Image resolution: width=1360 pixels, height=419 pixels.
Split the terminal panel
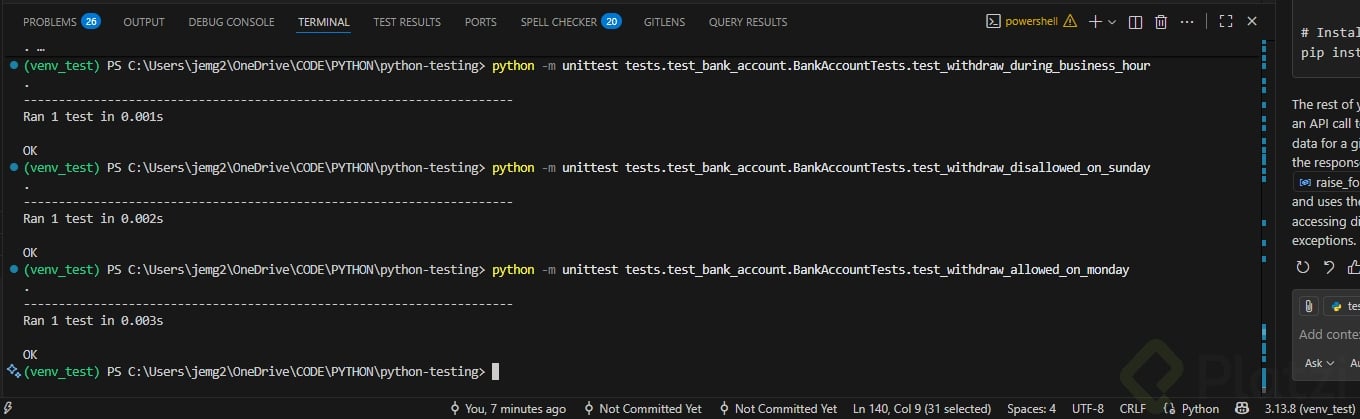[x=1135, y=21]
